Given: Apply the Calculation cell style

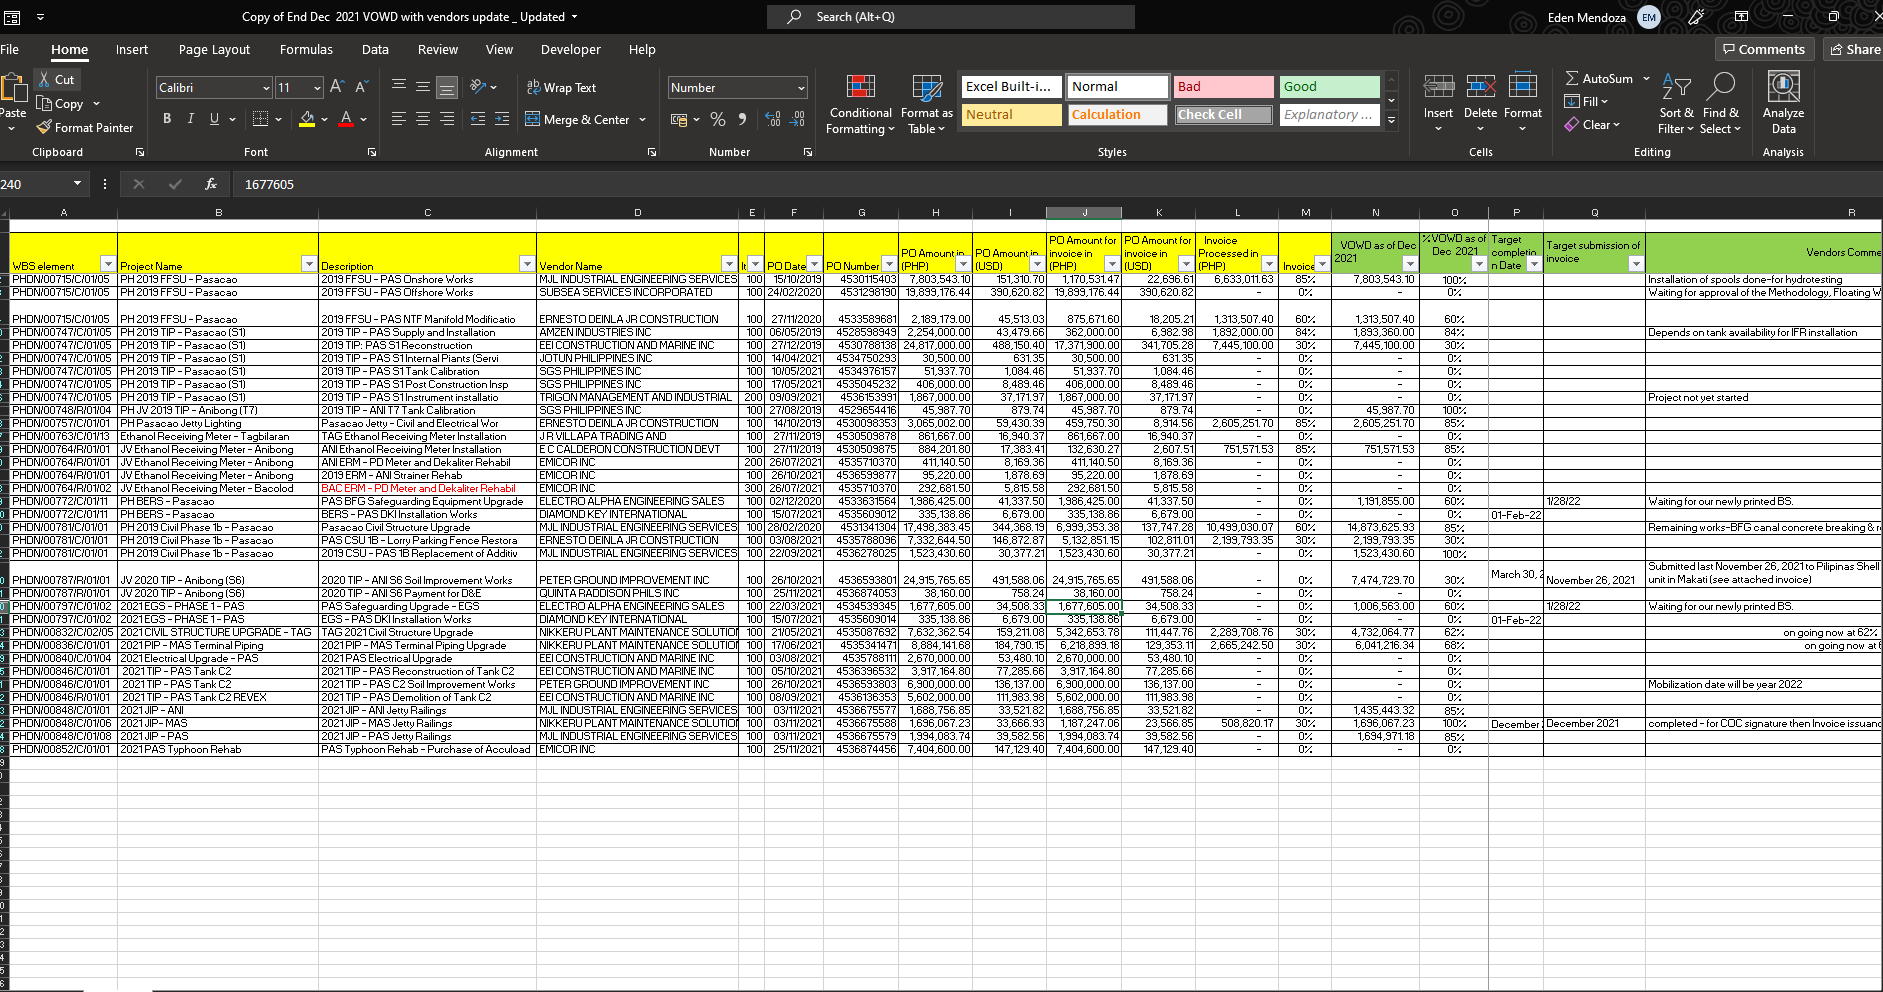Looking at the screenshot, I should tap(1118, 115).
